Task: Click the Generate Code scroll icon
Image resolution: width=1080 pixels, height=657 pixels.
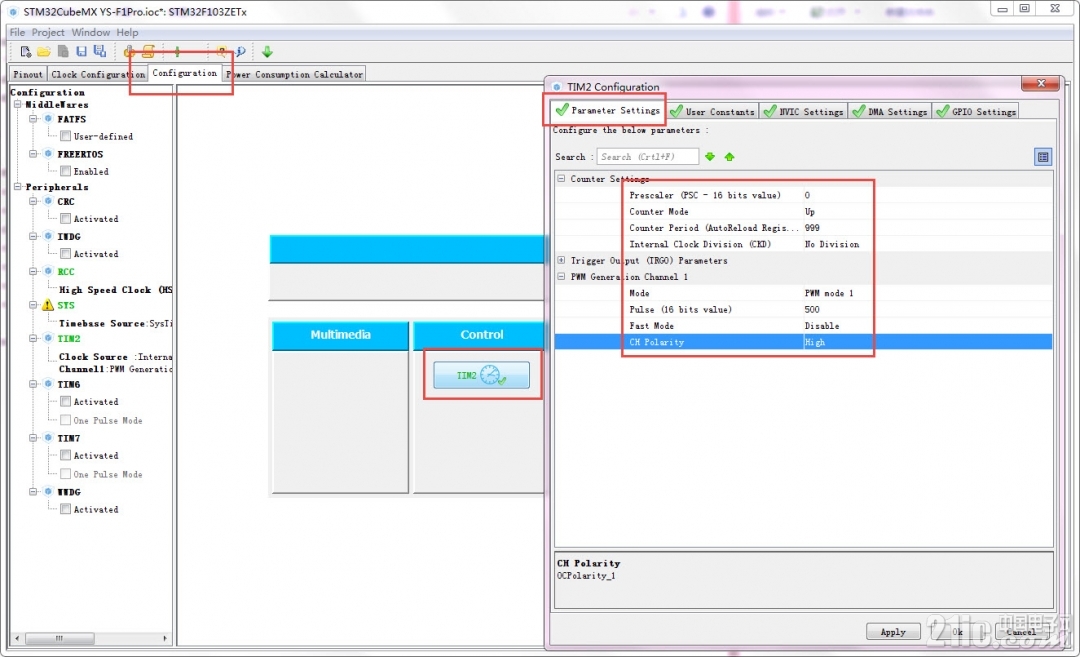Action: pyautogui.click(x=148, y=51)
